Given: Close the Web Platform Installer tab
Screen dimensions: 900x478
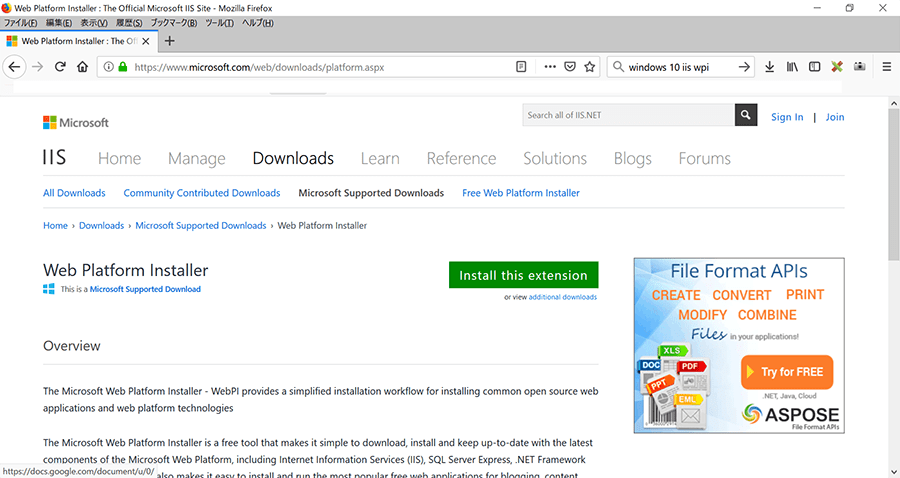Looking at the screenshot, I should coord(146,41).
